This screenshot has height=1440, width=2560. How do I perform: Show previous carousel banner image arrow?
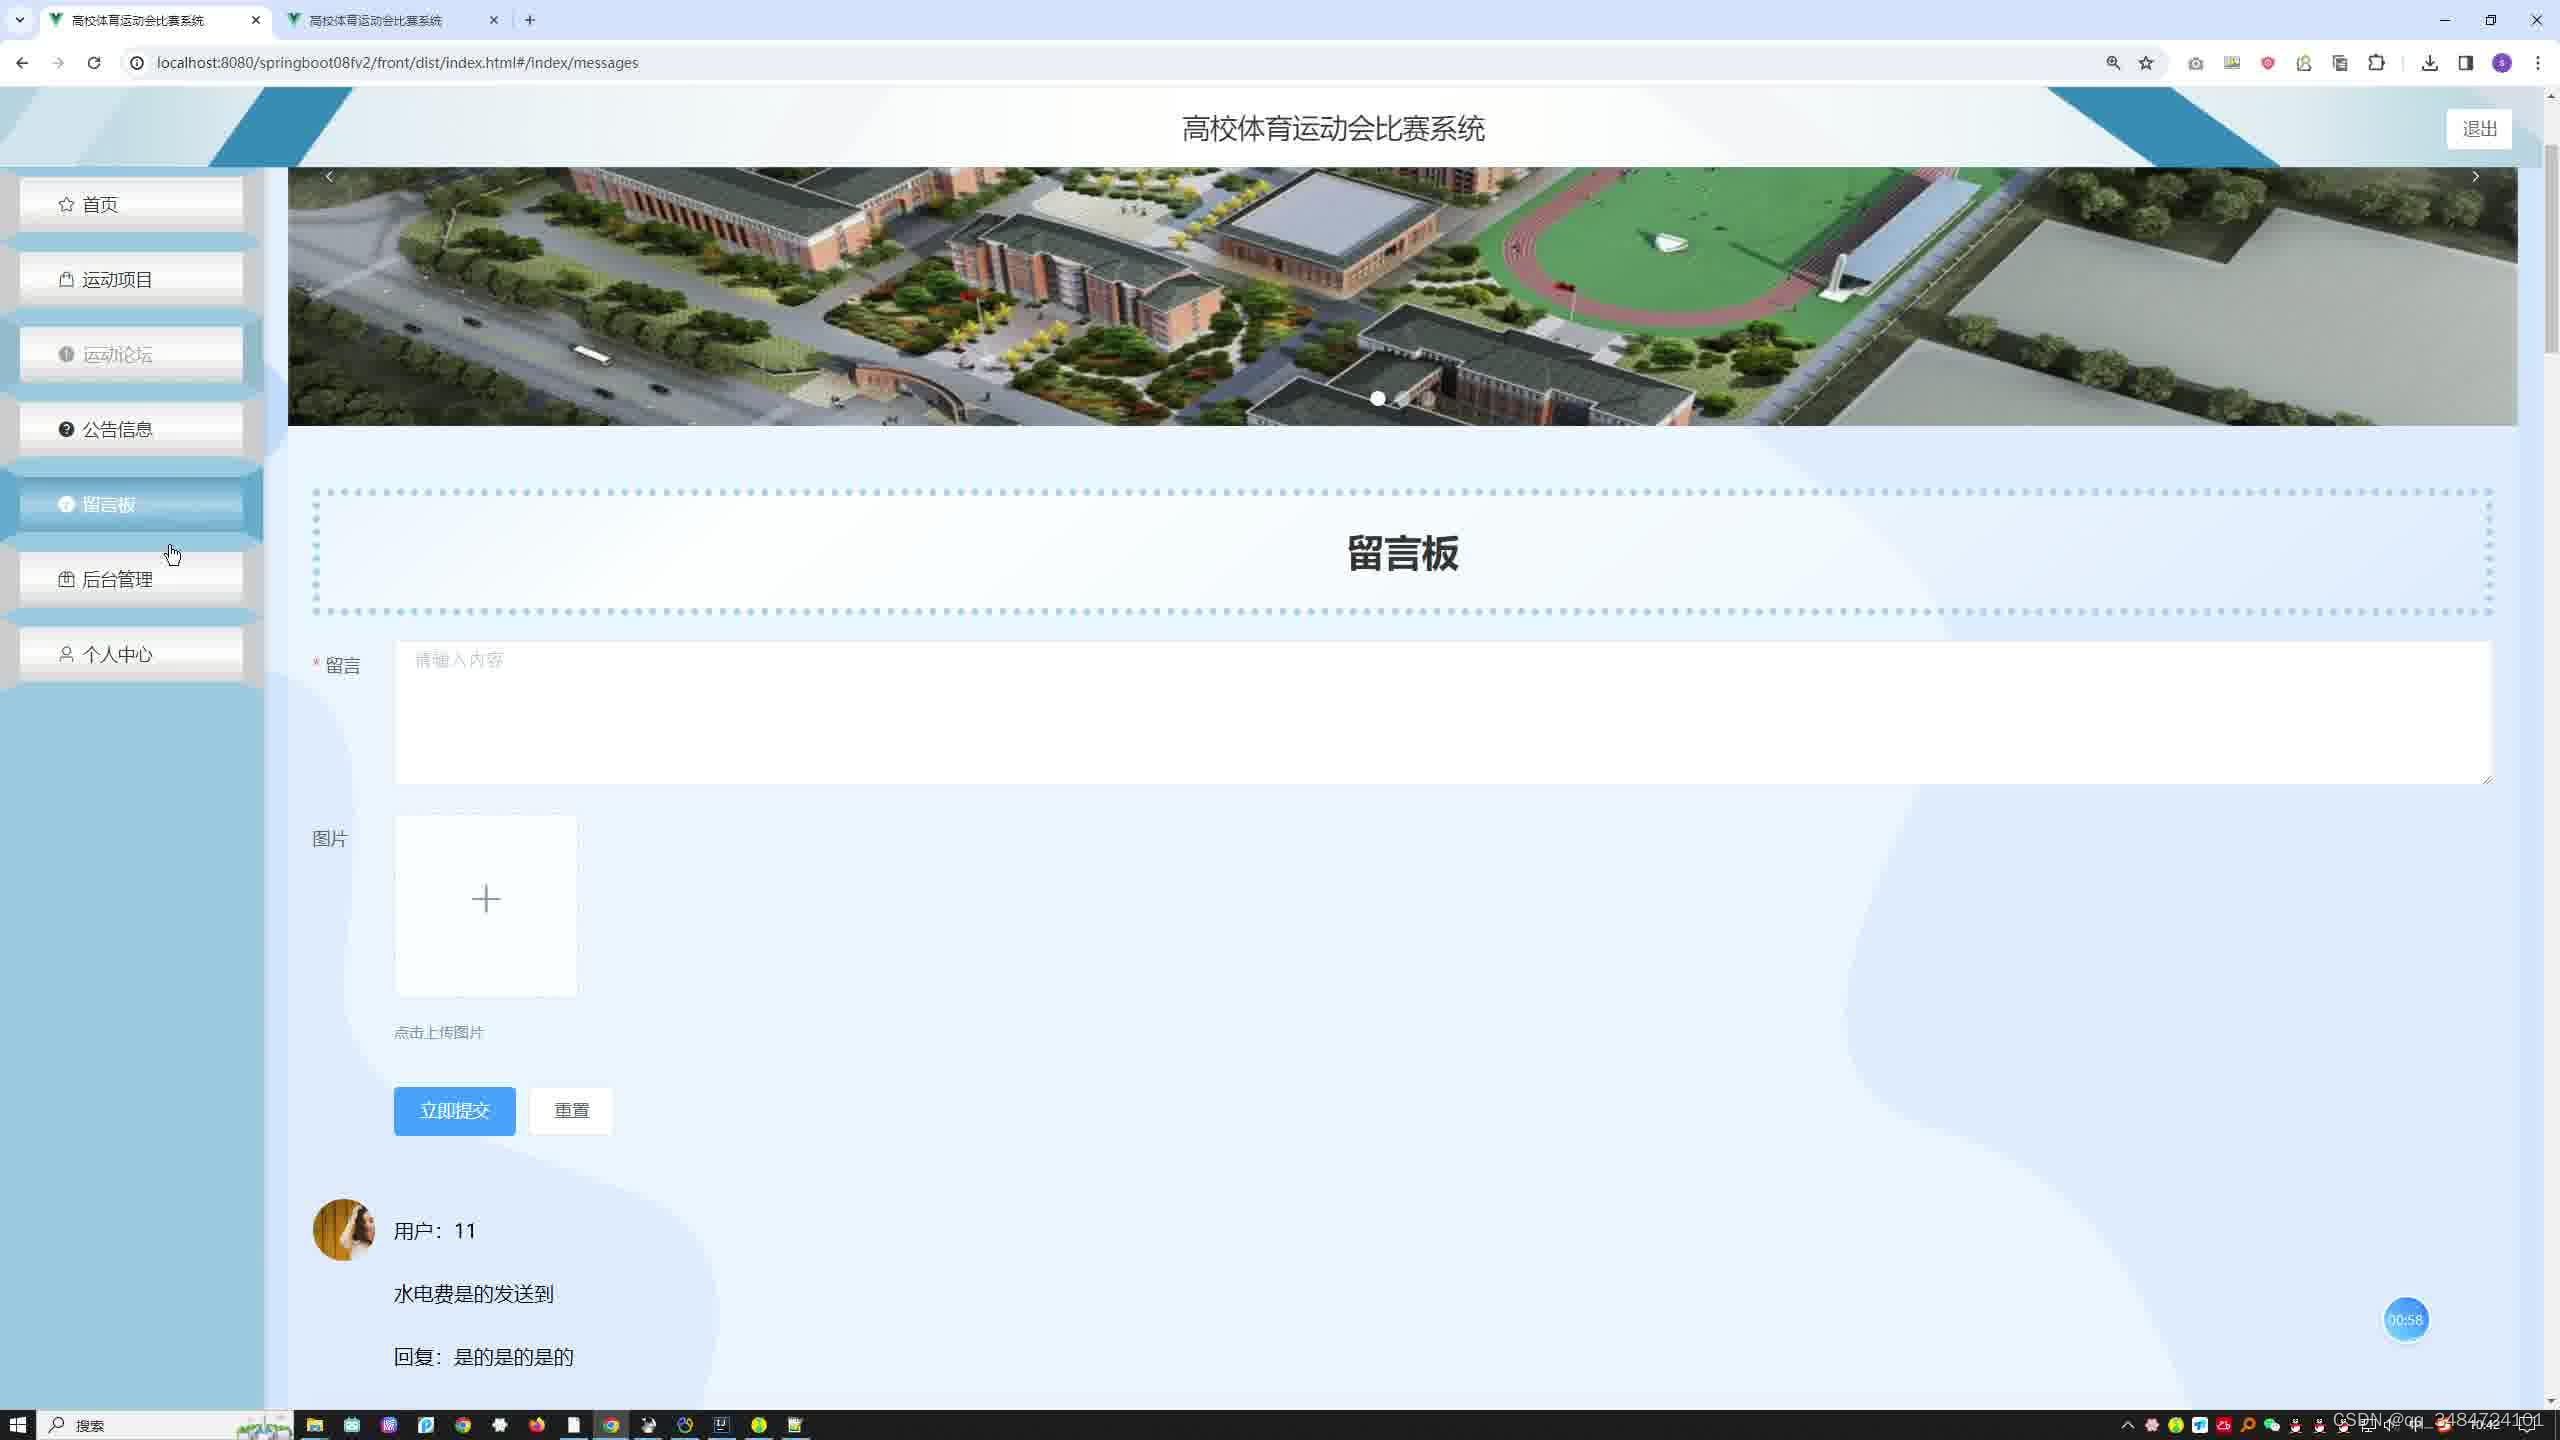pyautogui.click(x=329, y=177)
